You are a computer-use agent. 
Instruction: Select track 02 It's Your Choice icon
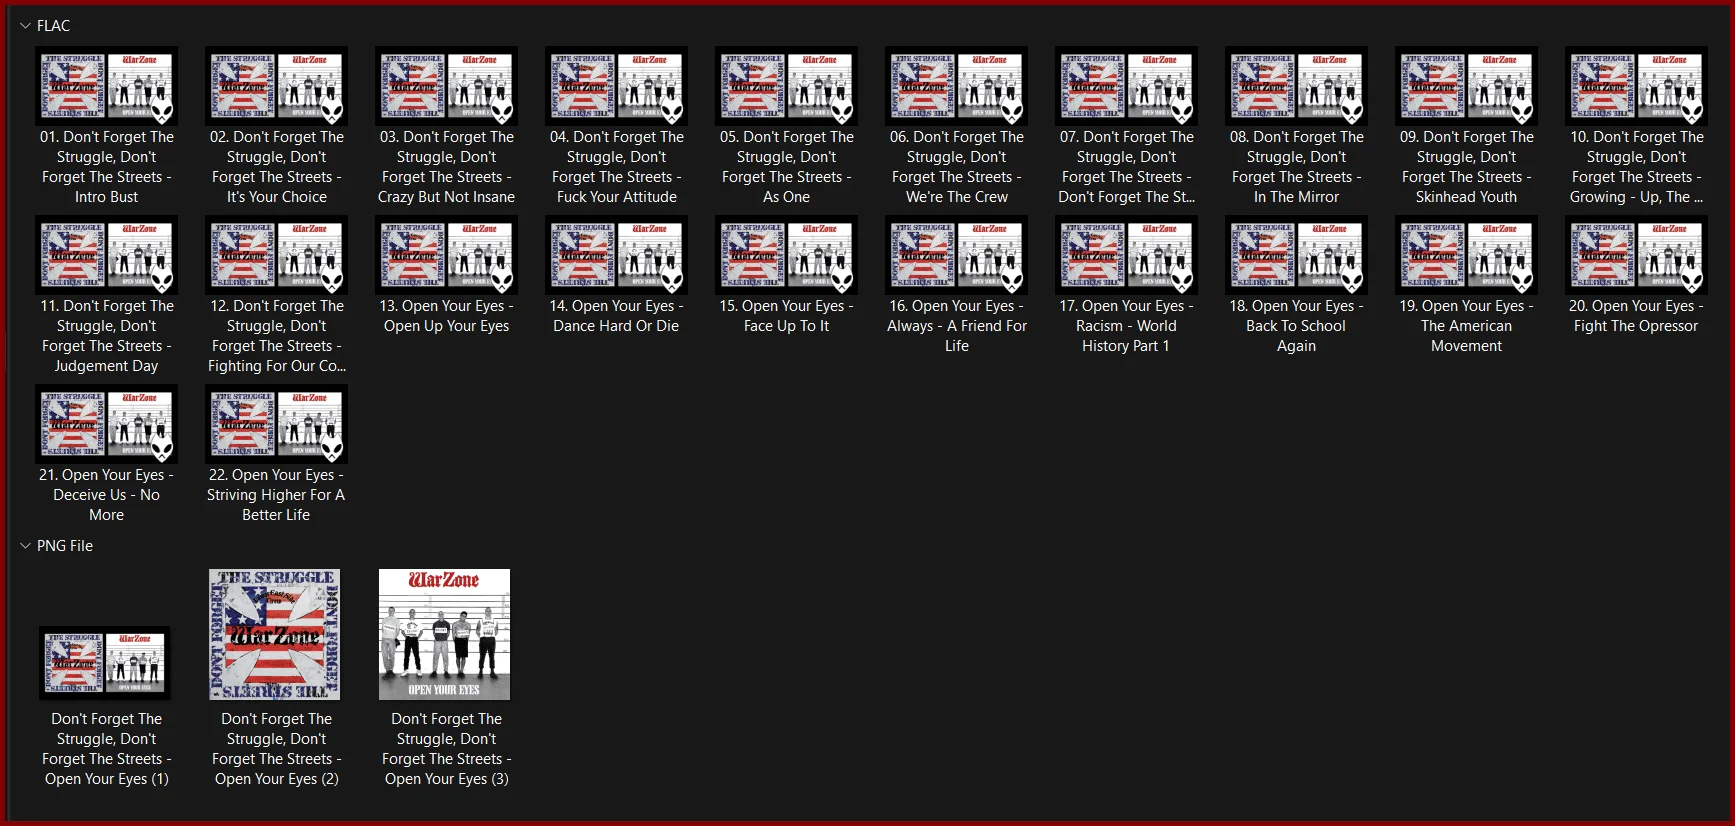(x=277, y=86)
